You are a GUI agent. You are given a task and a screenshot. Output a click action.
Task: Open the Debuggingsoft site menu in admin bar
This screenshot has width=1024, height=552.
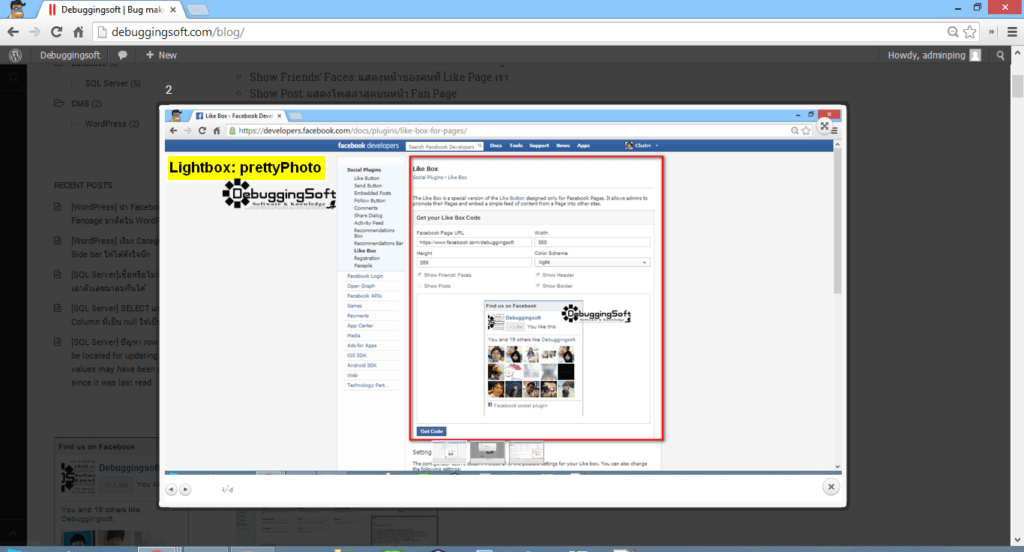coord(70,56)
